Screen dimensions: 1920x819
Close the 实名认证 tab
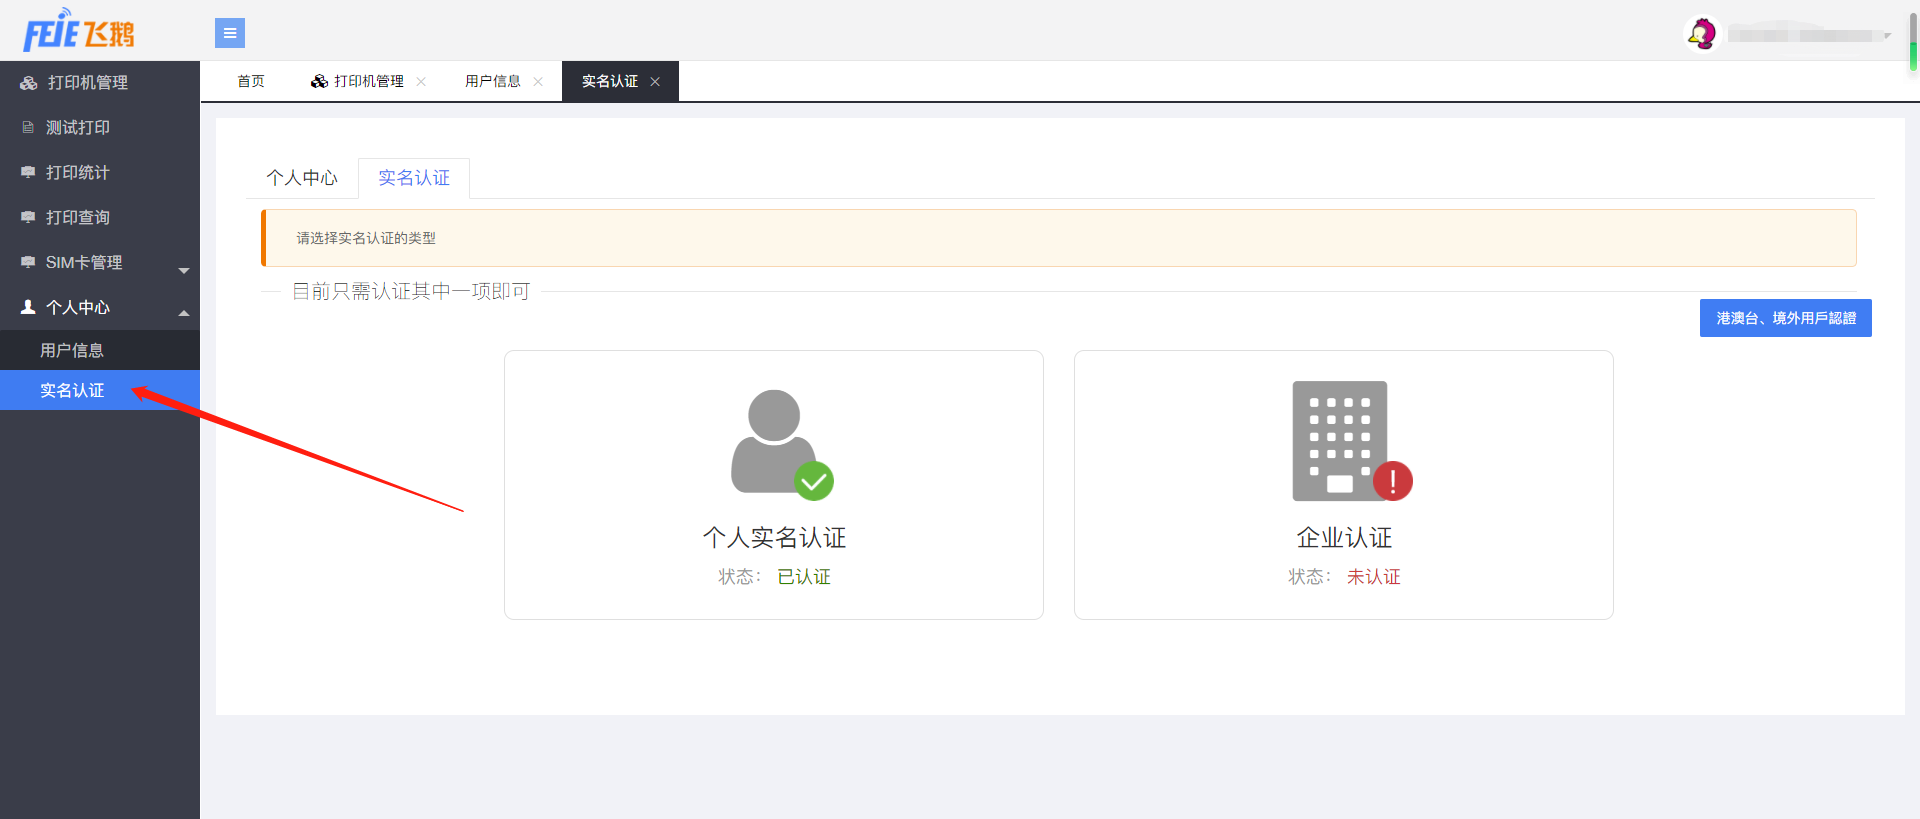655,82
